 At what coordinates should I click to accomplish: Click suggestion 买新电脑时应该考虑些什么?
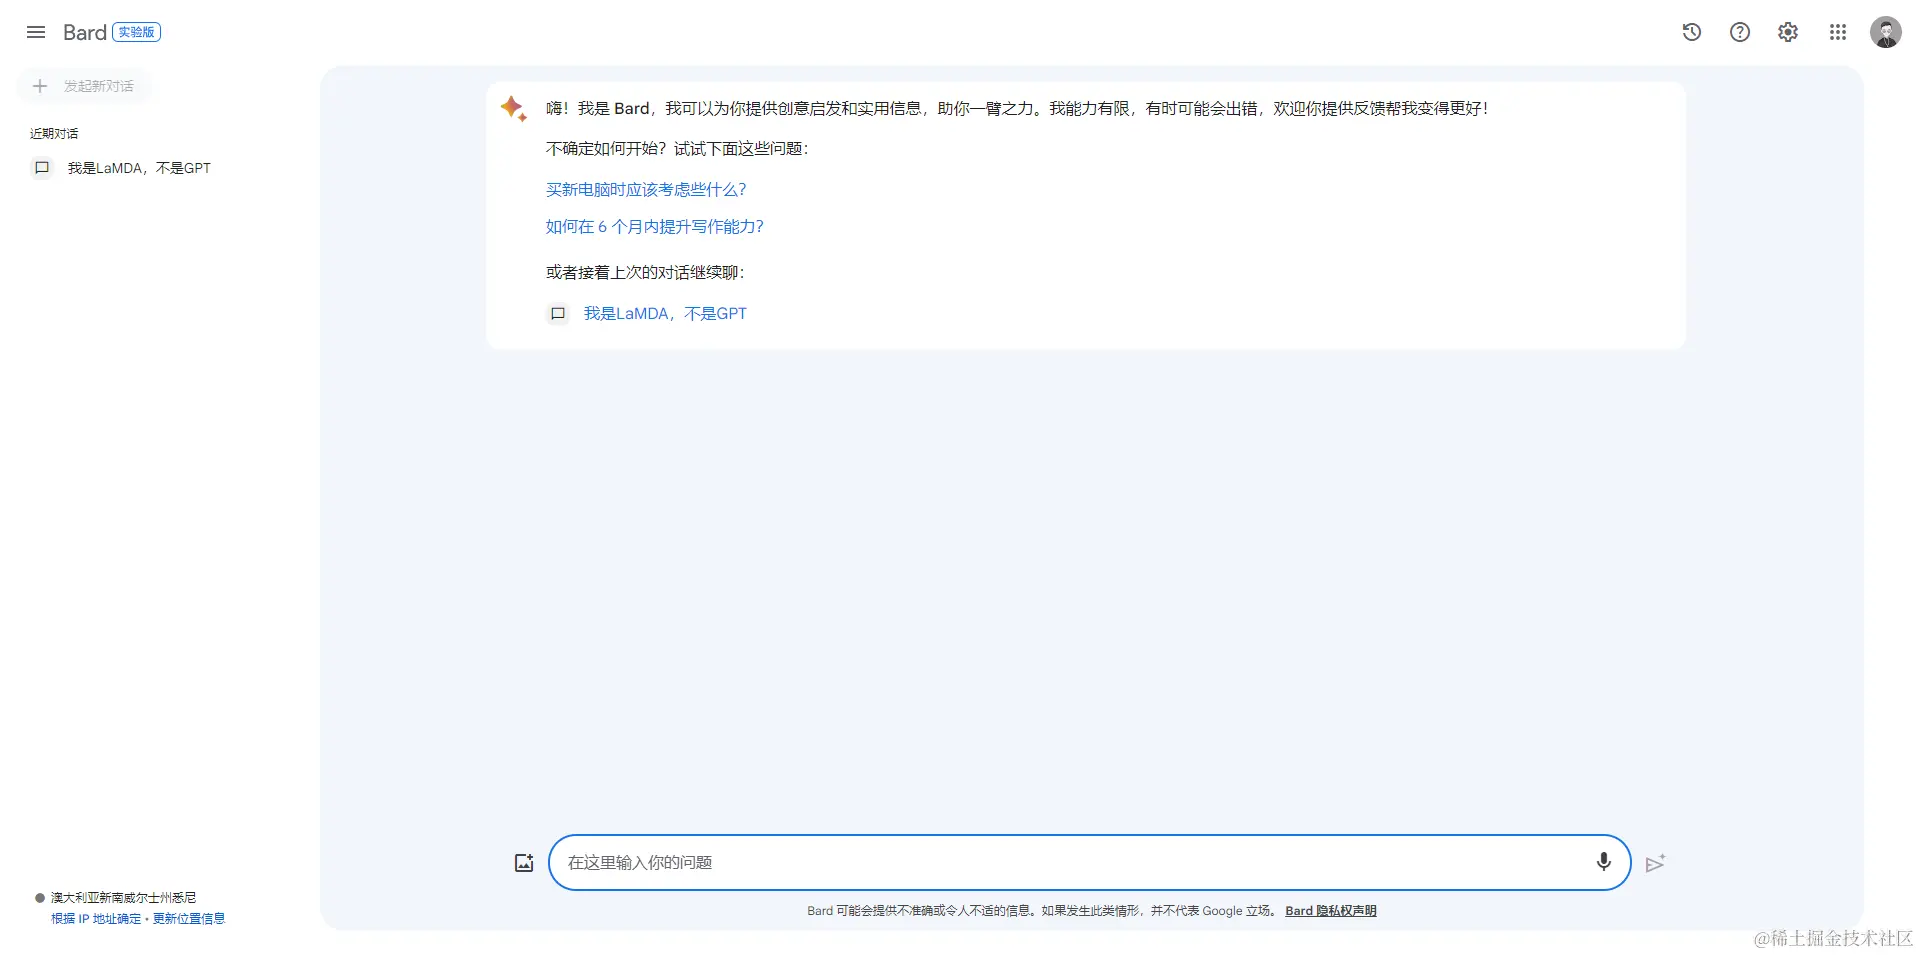coord(646,190)
